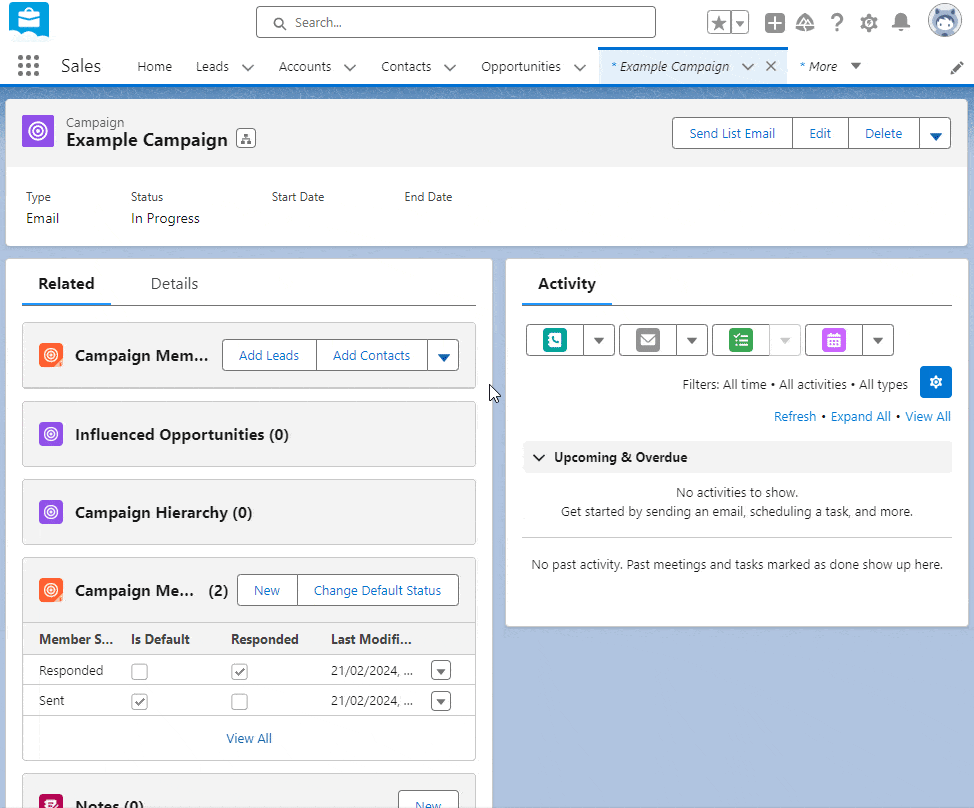974x808 pixels.
Task: Create a new task icon
Action: click(741, 340)
